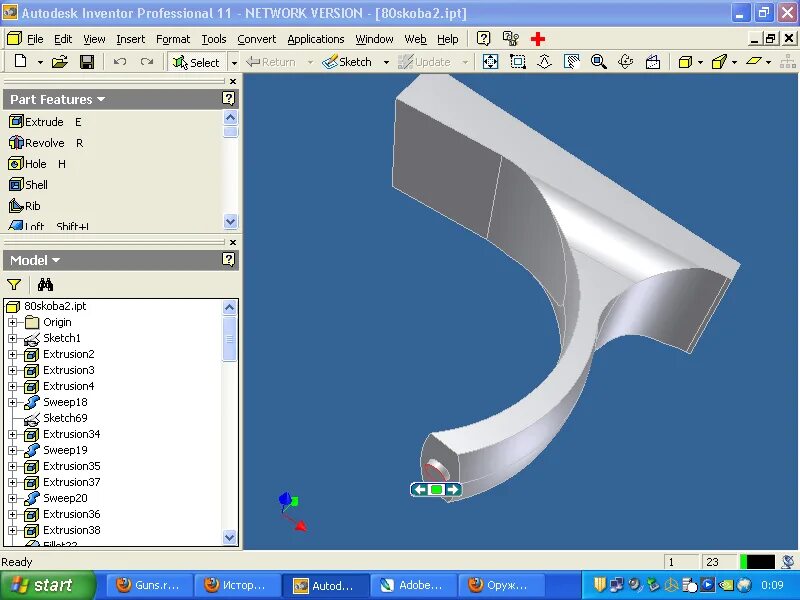This screenshot has width=800, height=600.
Task: Close the Model browser panel
Action: (x=233, y=242)
